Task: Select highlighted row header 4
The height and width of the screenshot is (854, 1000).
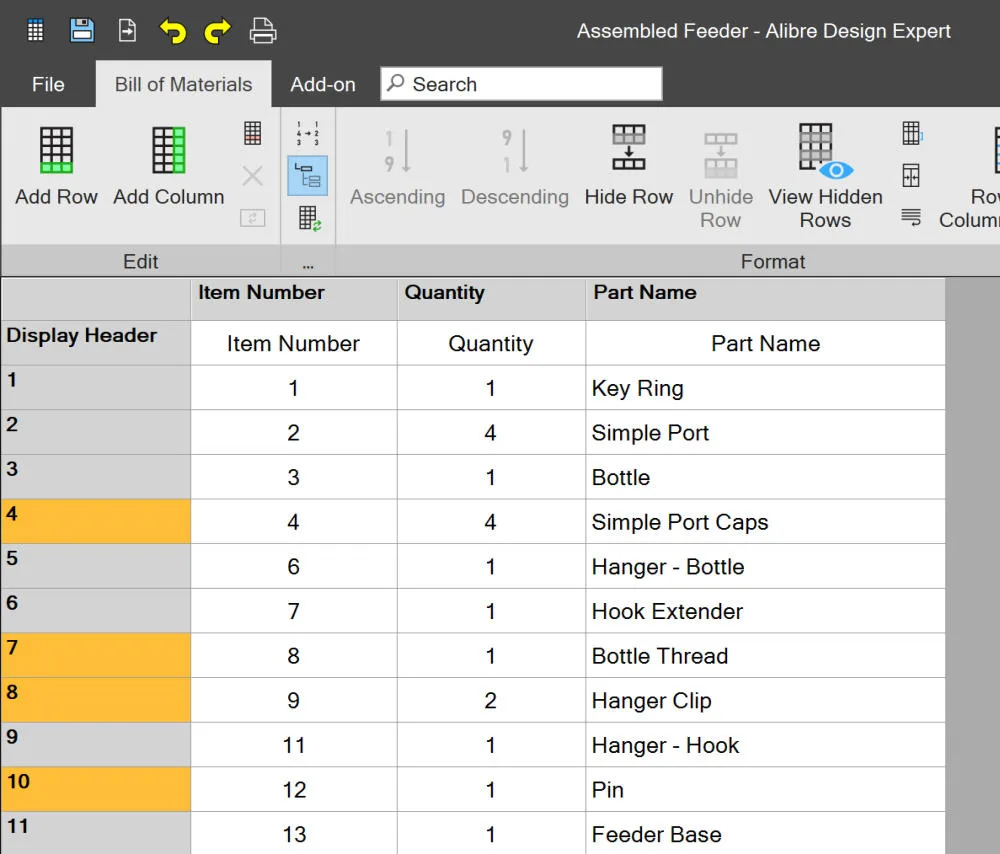Action: (x=96, y=521)
